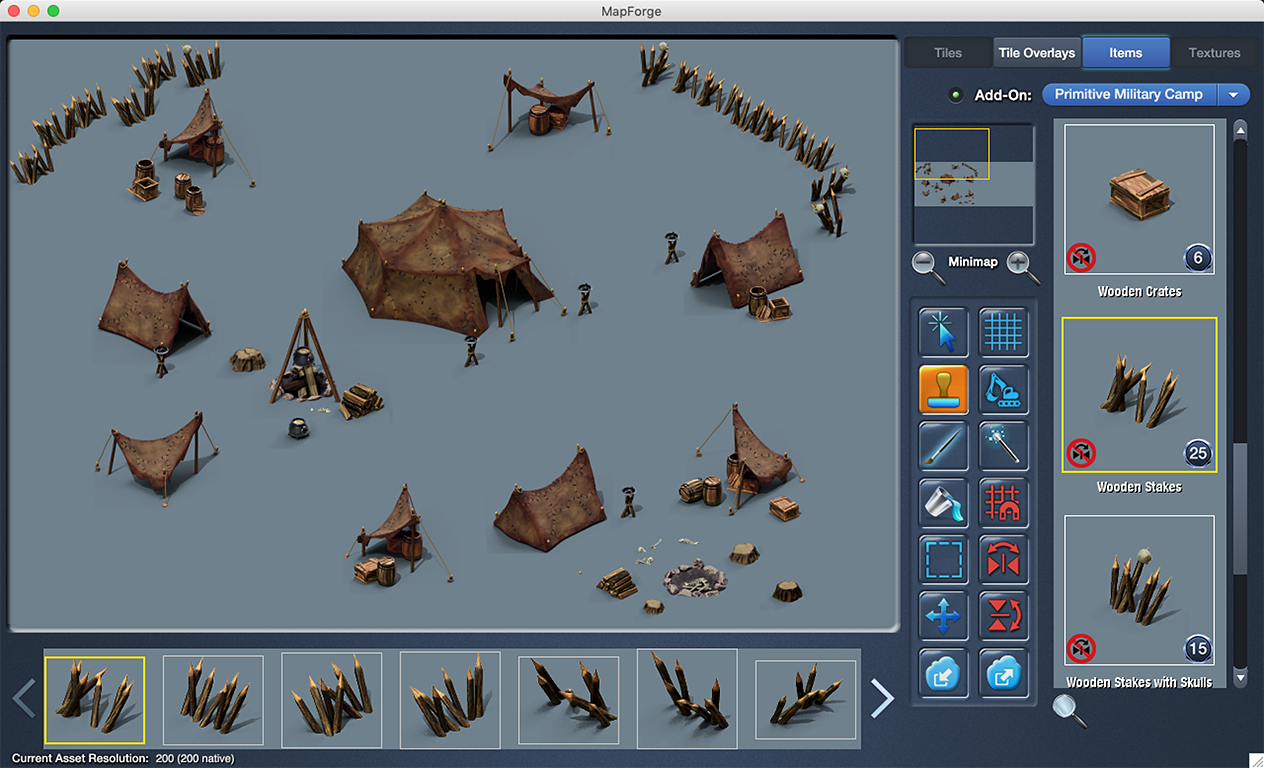The image size is (1264, 768).
Task: Go to next variants with right arrow
Action: 882,698
